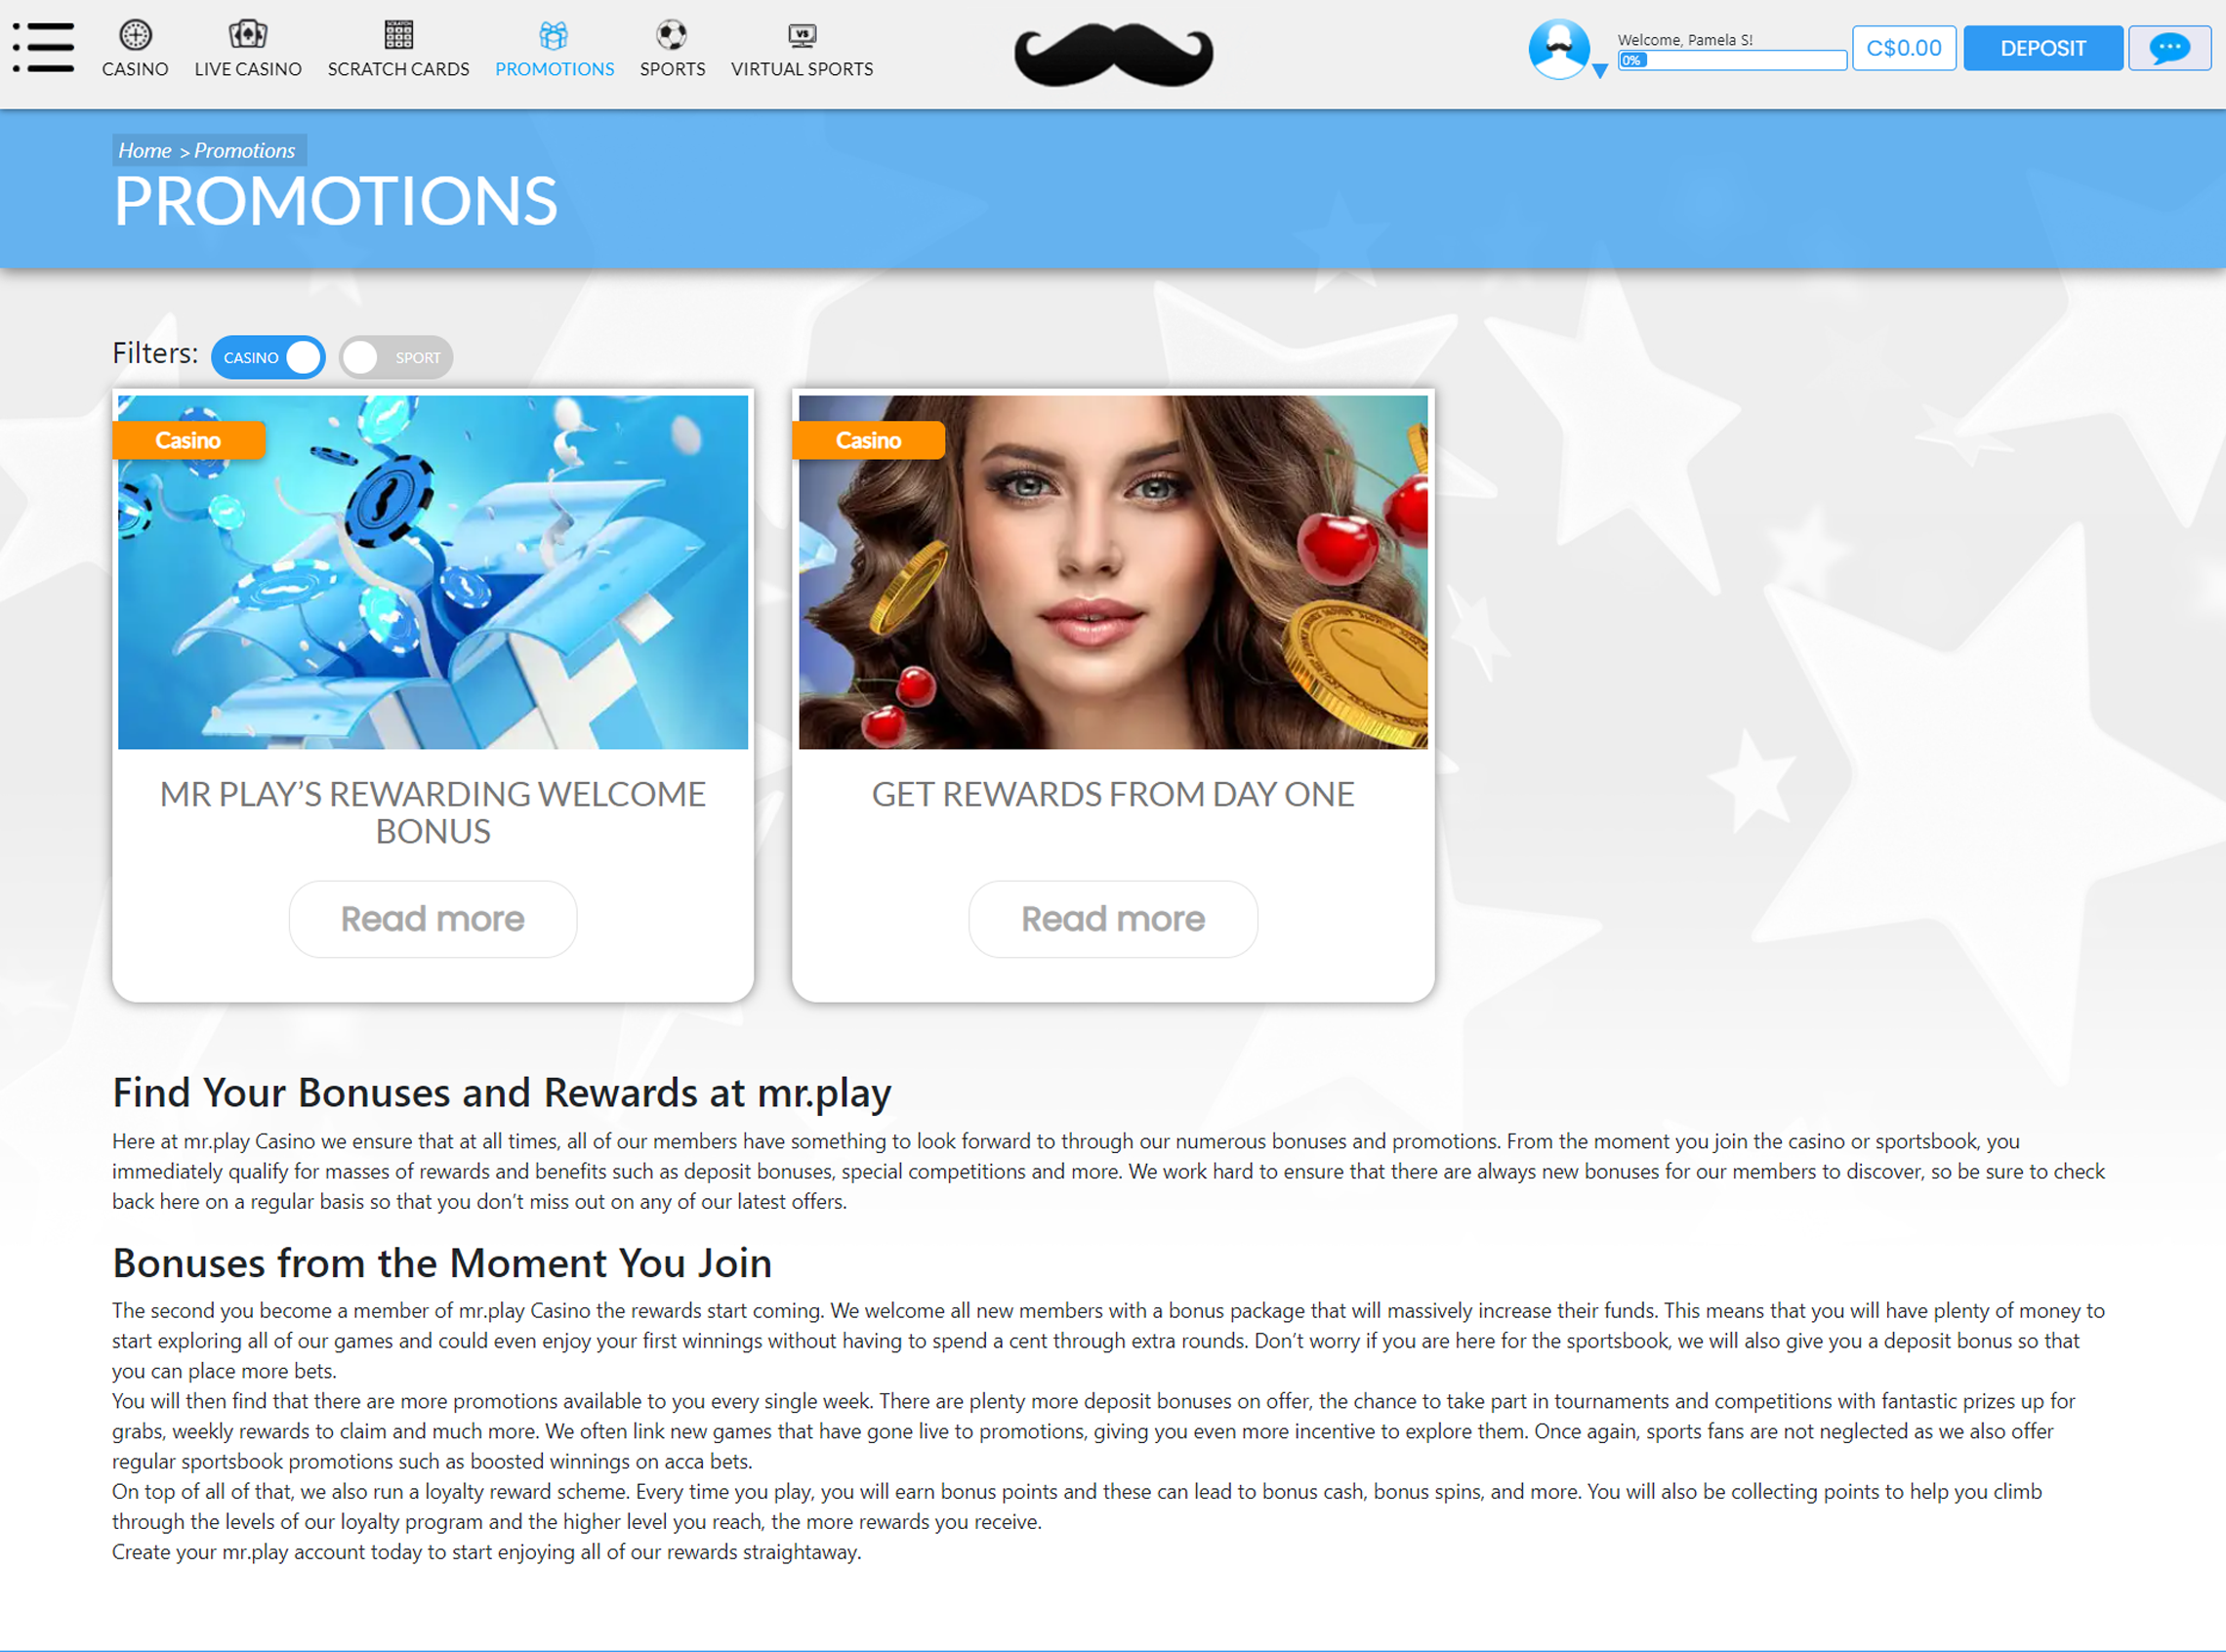Image resolution: width=2226 pixels, height=1652 pixels.
Task: Open the Rewards From Day One image
Action: tap(1113, 572)
